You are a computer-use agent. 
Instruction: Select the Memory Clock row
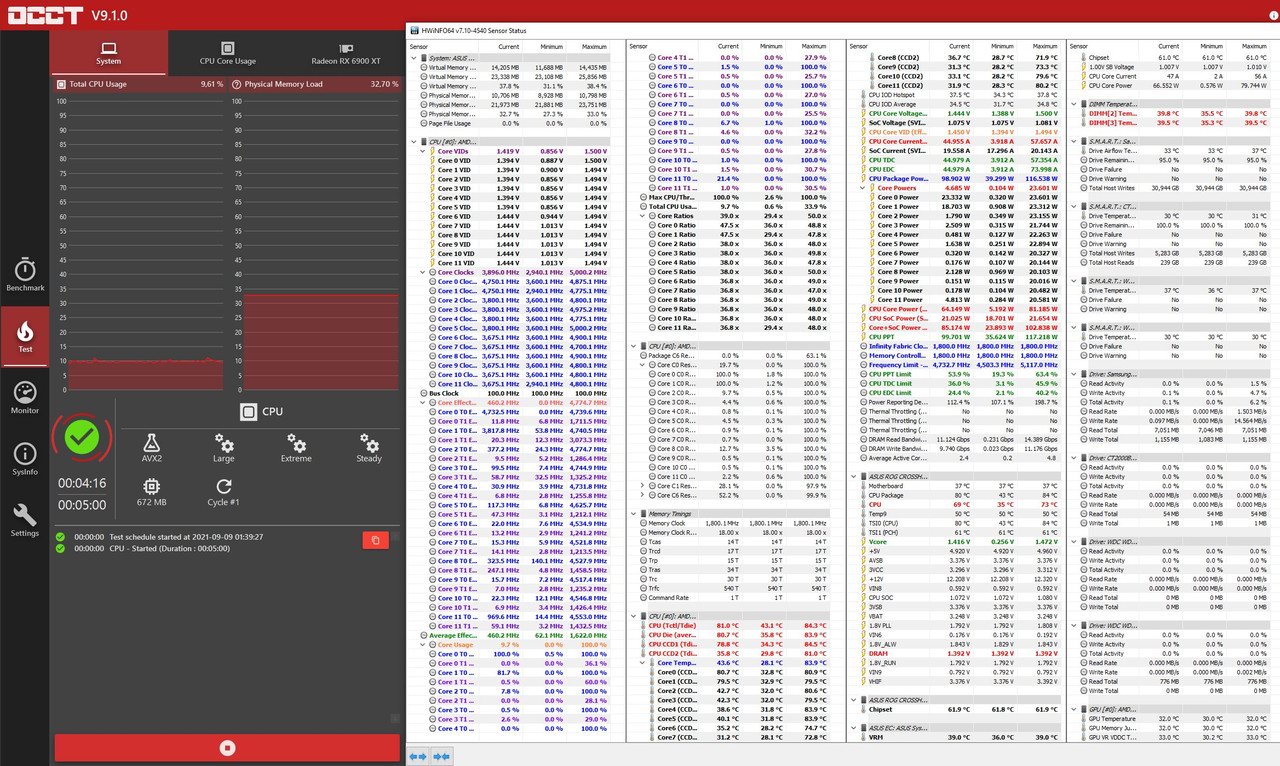tap(733, 523)
